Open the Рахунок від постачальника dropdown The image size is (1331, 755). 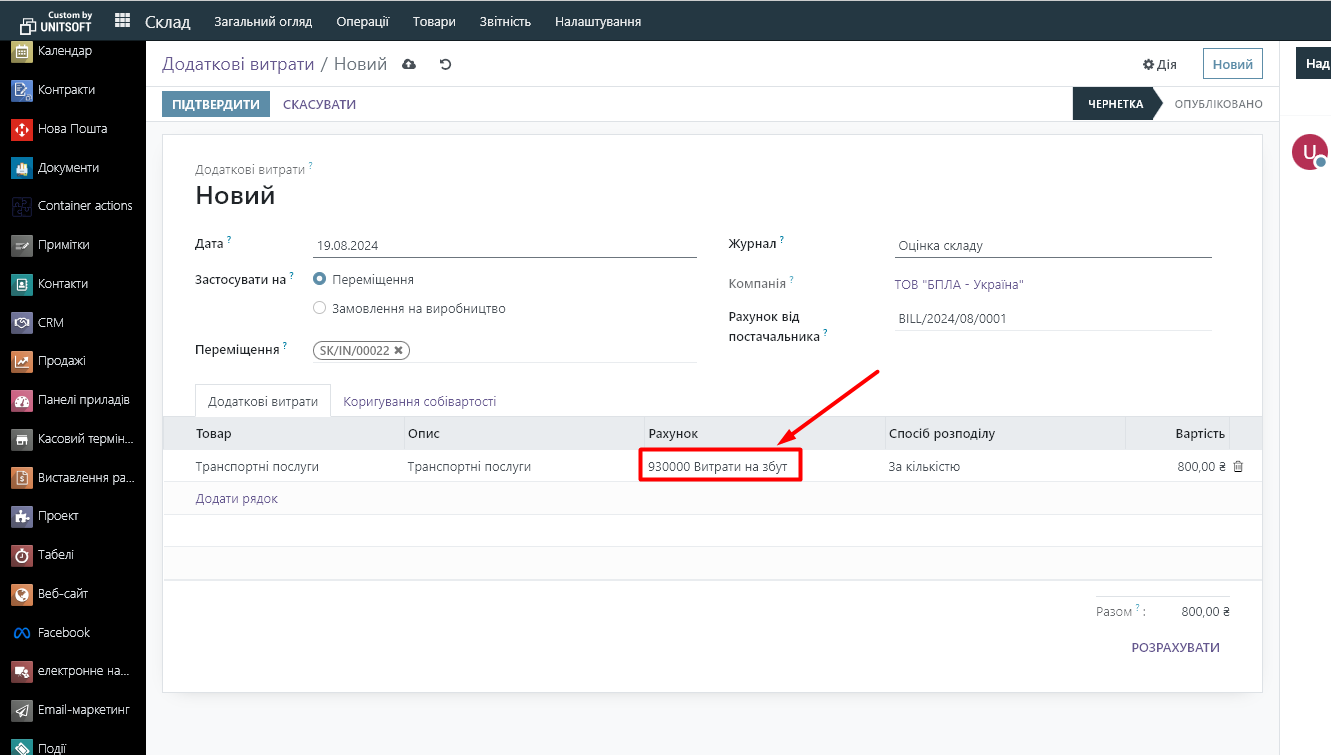click(x=1052, y=319)
